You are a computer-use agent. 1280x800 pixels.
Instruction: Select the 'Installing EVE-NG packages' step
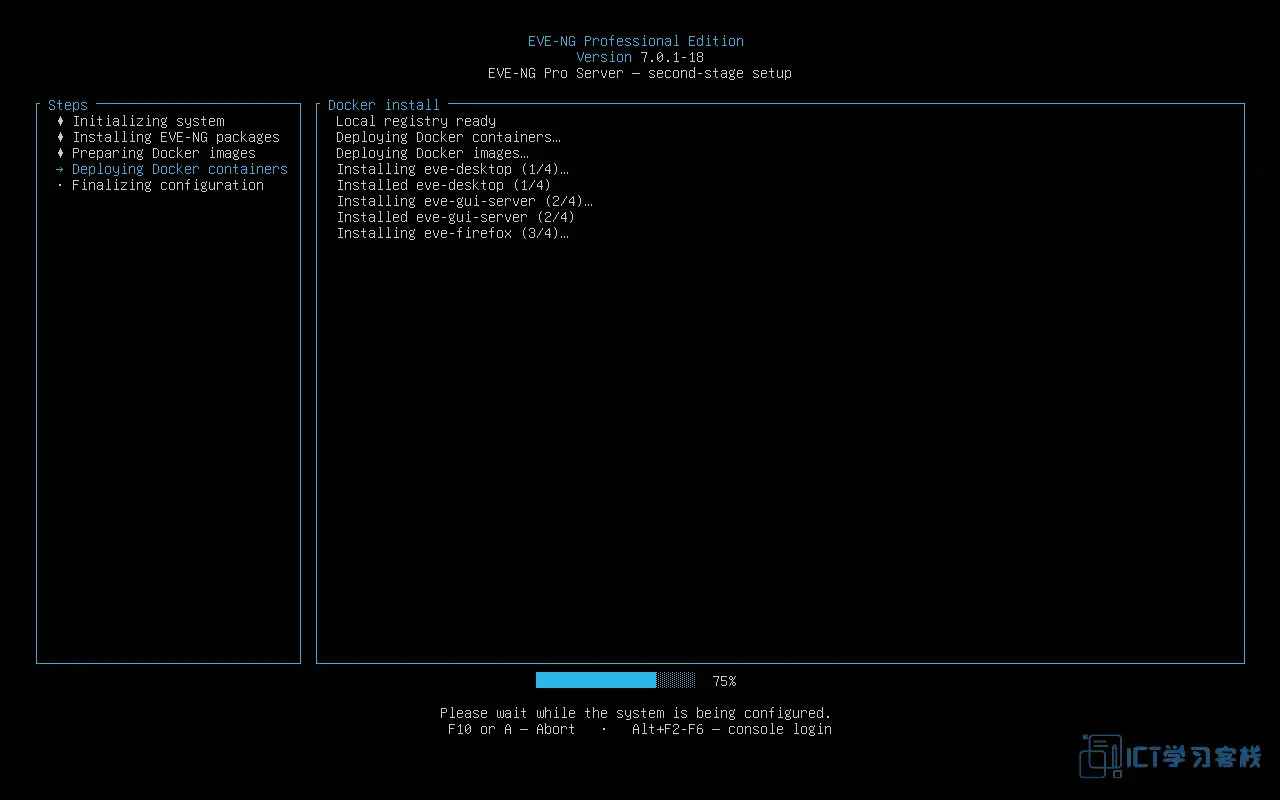[176, 137]
